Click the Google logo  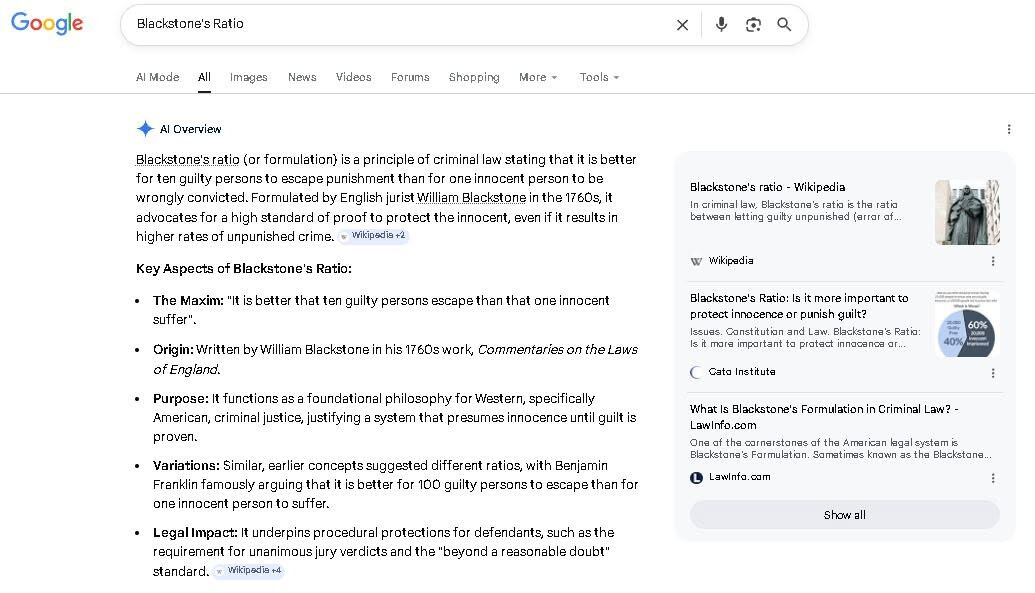click(47, 23)
